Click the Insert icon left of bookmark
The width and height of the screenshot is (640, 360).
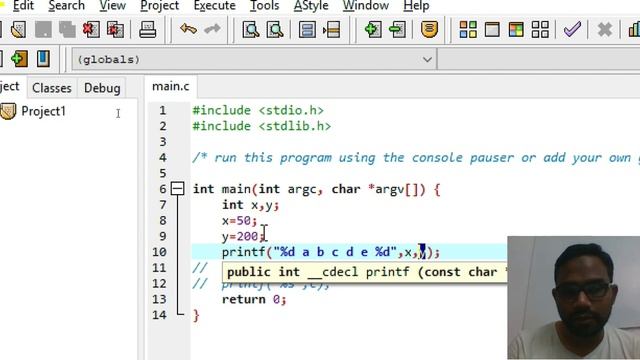click(19, 59)
